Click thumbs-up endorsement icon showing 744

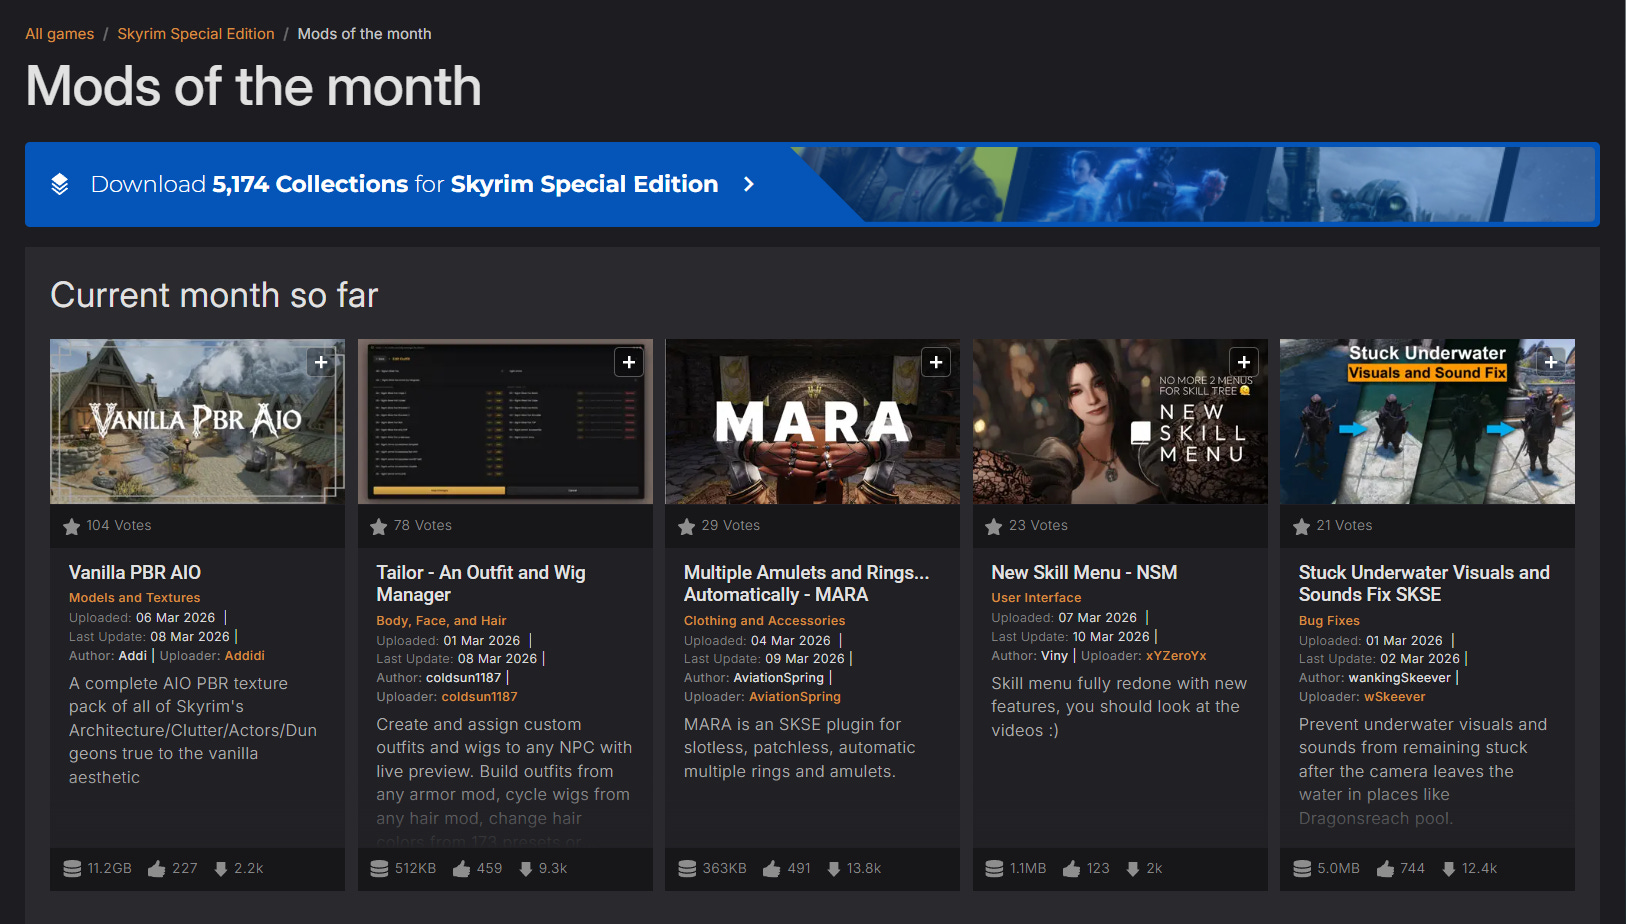tap(1386, 869)
